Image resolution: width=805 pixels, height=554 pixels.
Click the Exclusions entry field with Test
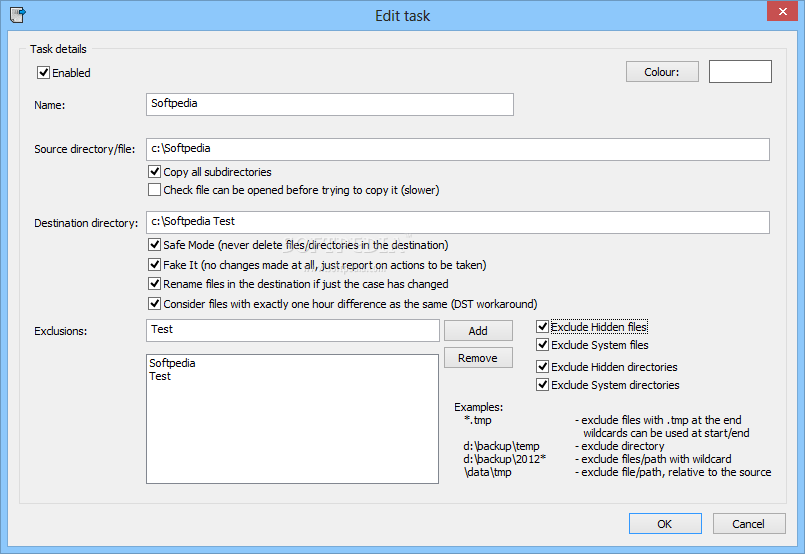293,331
